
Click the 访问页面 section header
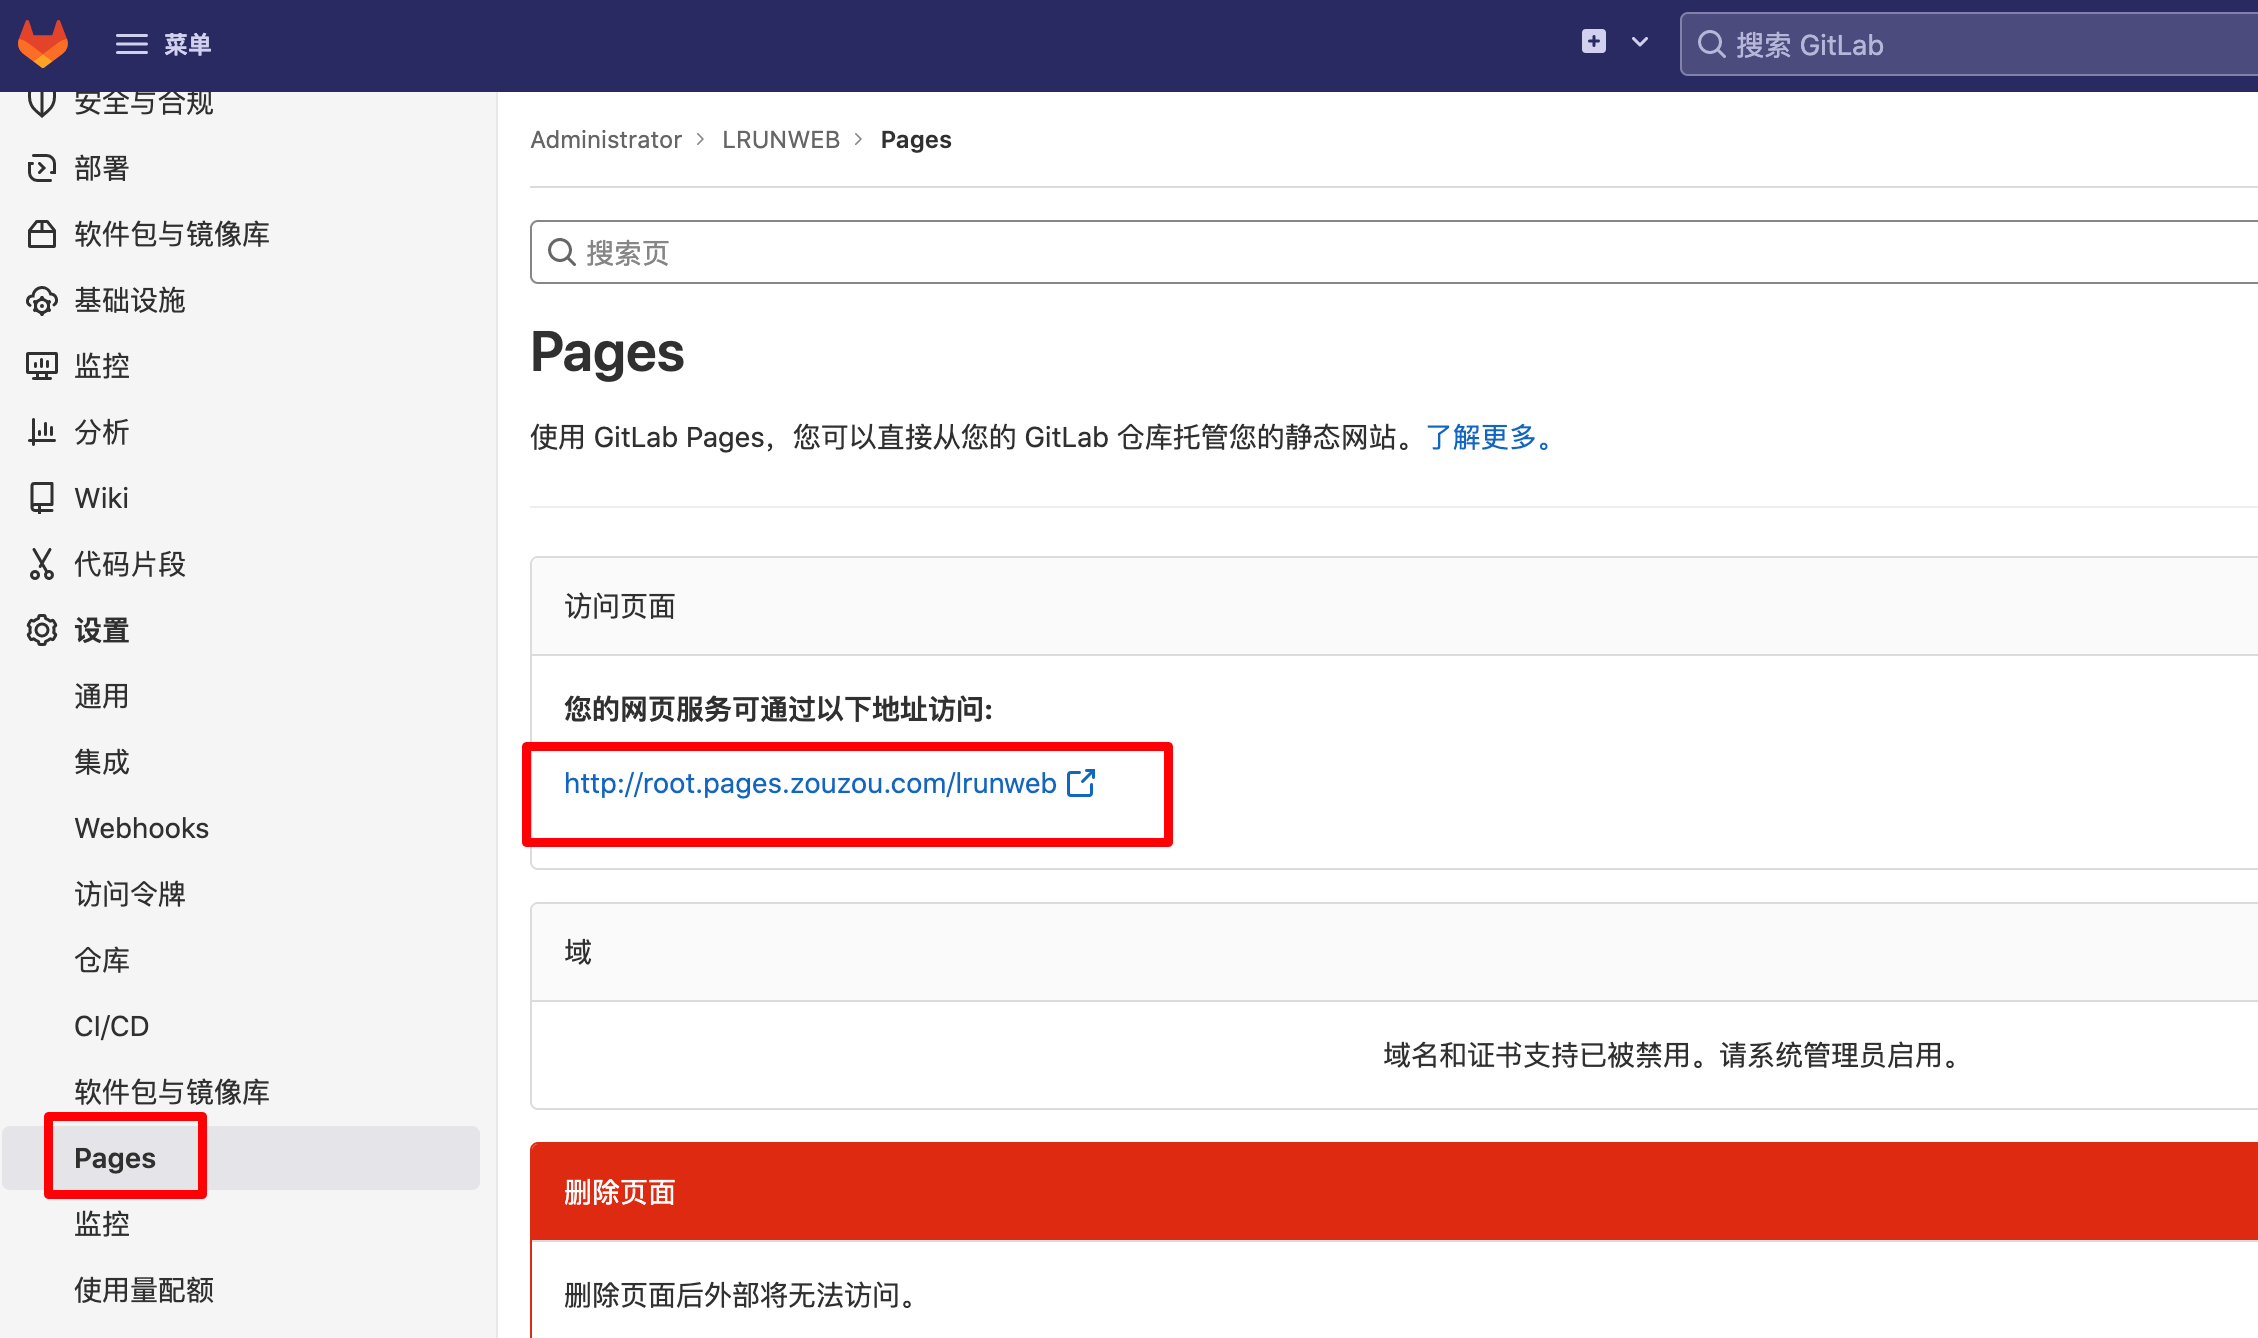[x=1394, y=606]
